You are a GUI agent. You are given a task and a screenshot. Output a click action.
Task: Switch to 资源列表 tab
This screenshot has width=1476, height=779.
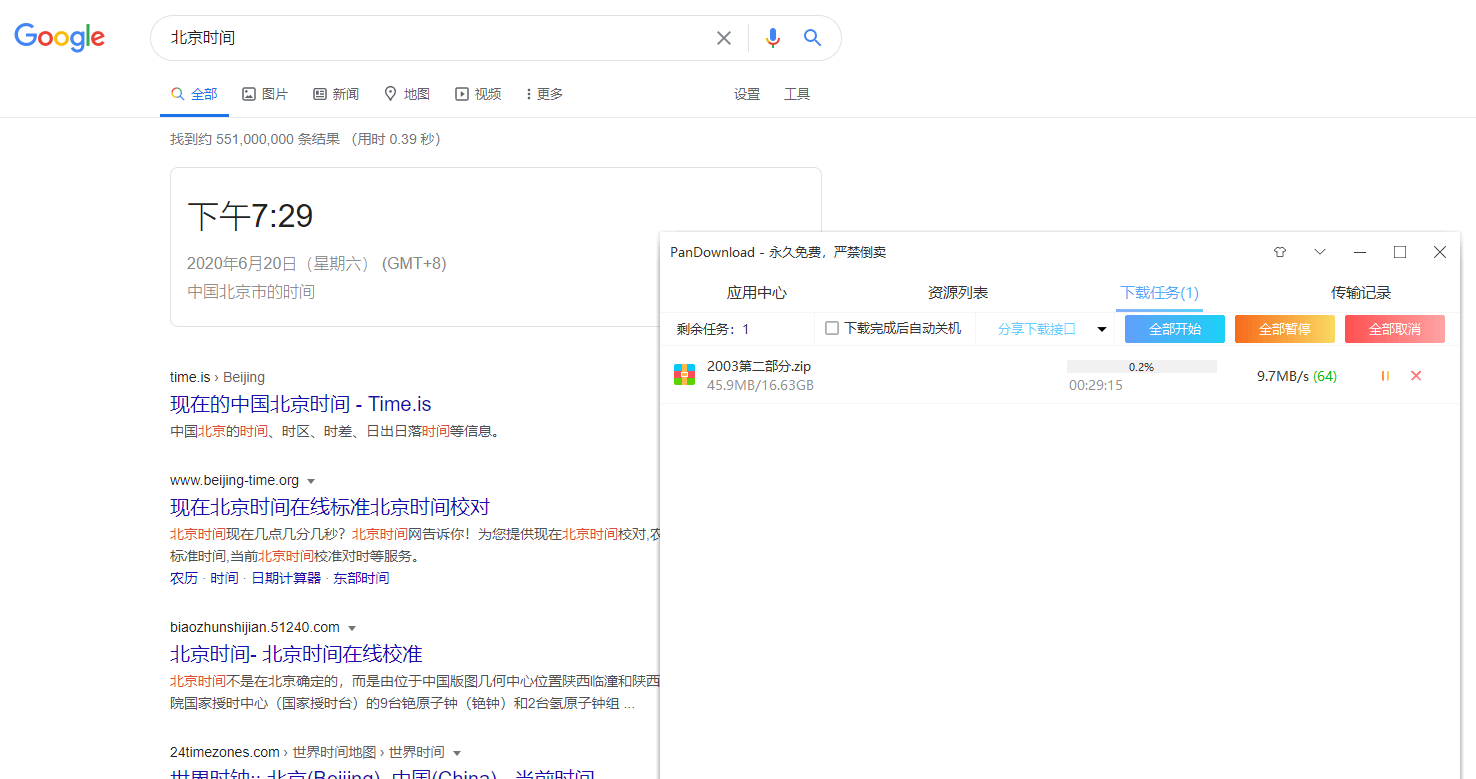click(x=957, y=293)
